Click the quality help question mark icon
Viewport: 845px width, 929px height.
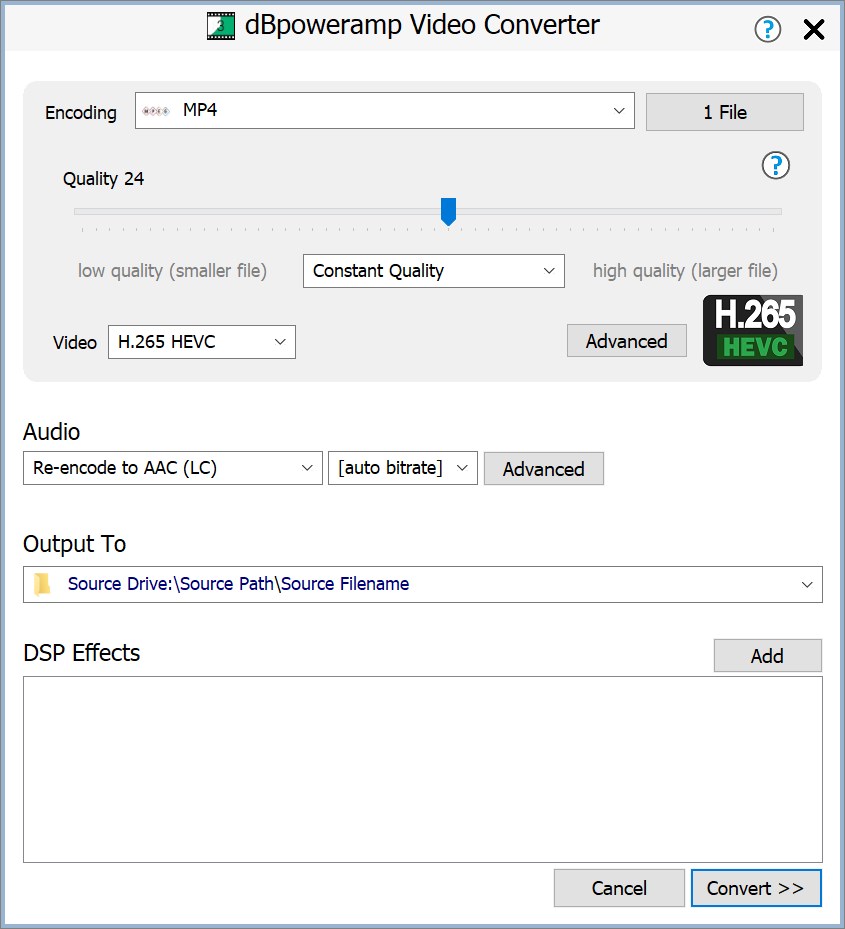[776, 166]
